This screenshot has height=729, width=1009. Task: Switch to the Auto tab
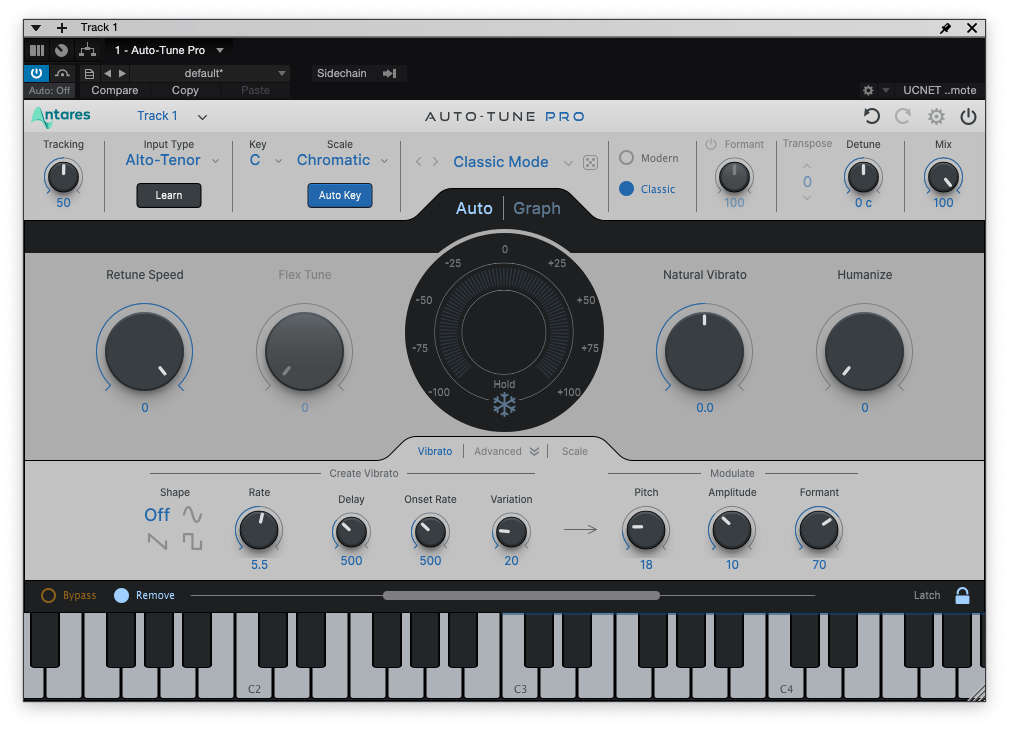tap(474, 208)
